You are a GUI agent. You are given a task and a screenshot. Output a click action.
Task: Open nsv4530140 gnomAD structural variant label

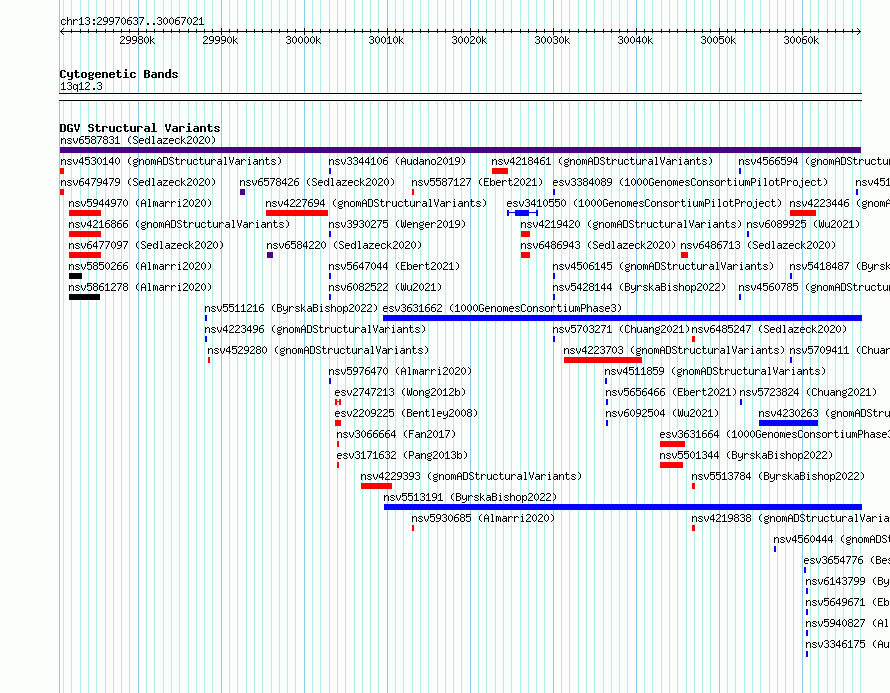pos(171,161)
